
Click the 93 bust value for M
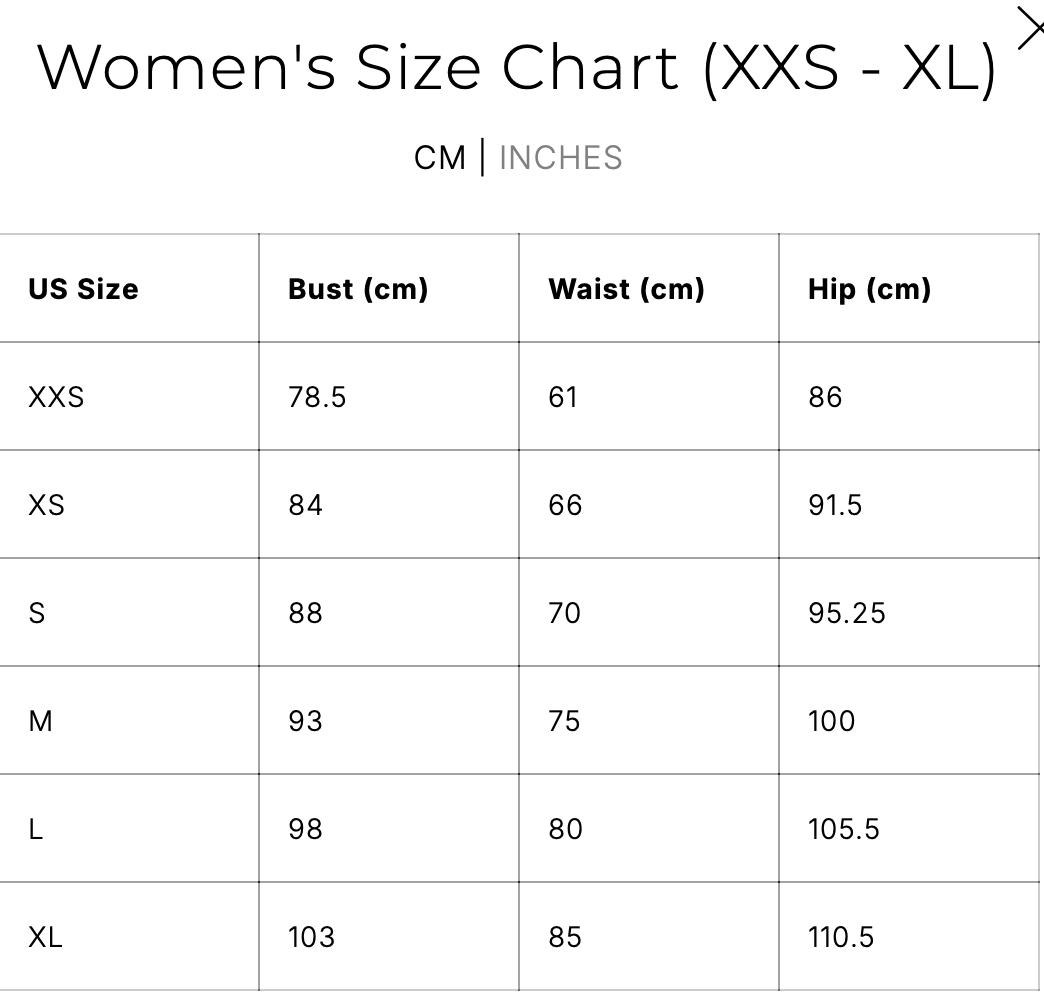[305, 721]
